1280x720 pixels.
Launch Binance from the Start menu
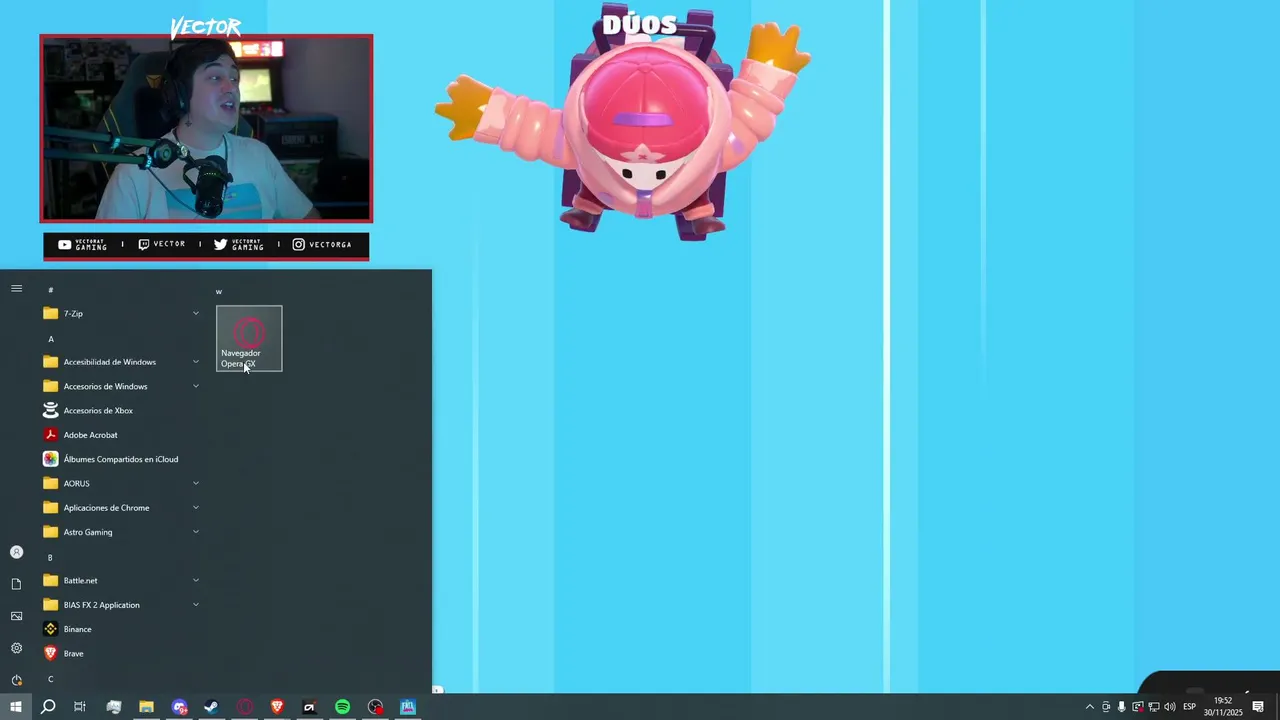coord(120,629)
